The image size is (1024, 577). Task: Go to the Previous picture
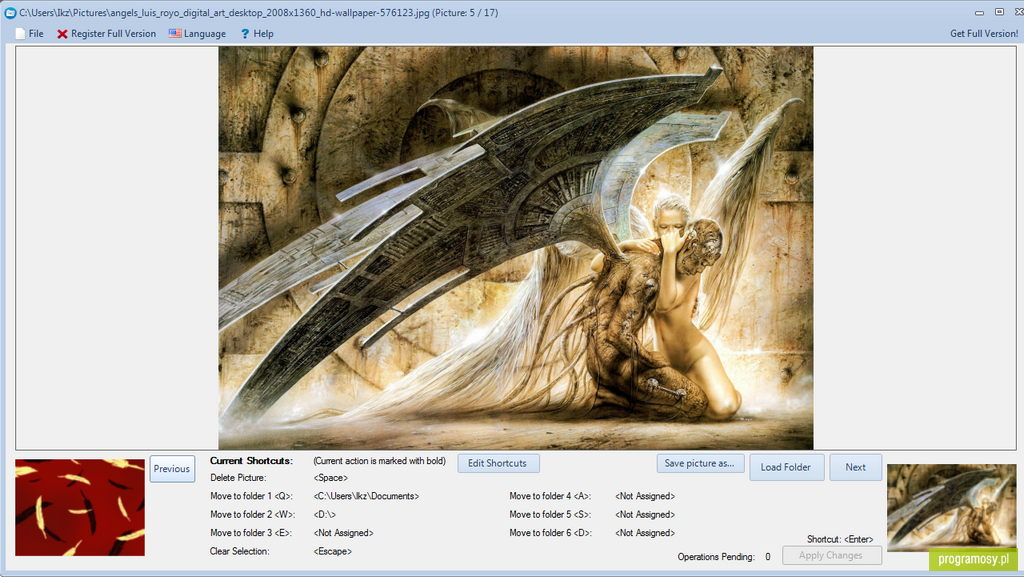172,469
